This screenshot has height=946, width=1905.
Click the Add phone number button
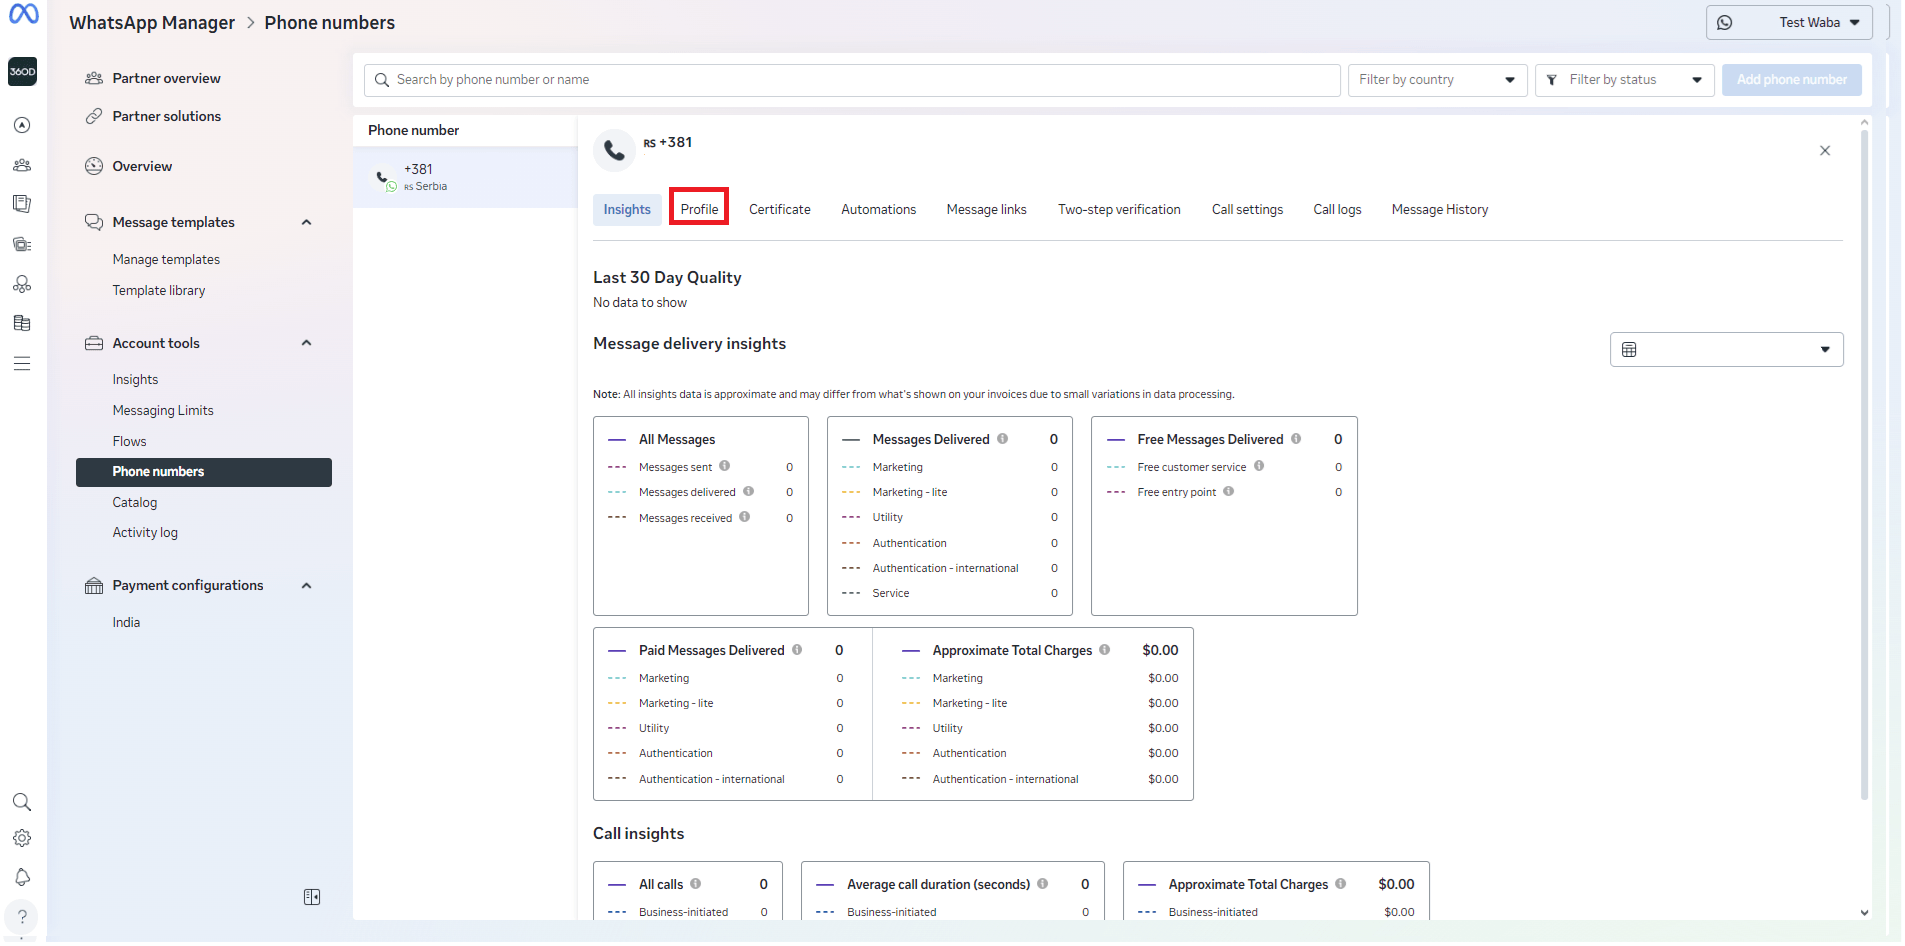(x=1791, y=80)
